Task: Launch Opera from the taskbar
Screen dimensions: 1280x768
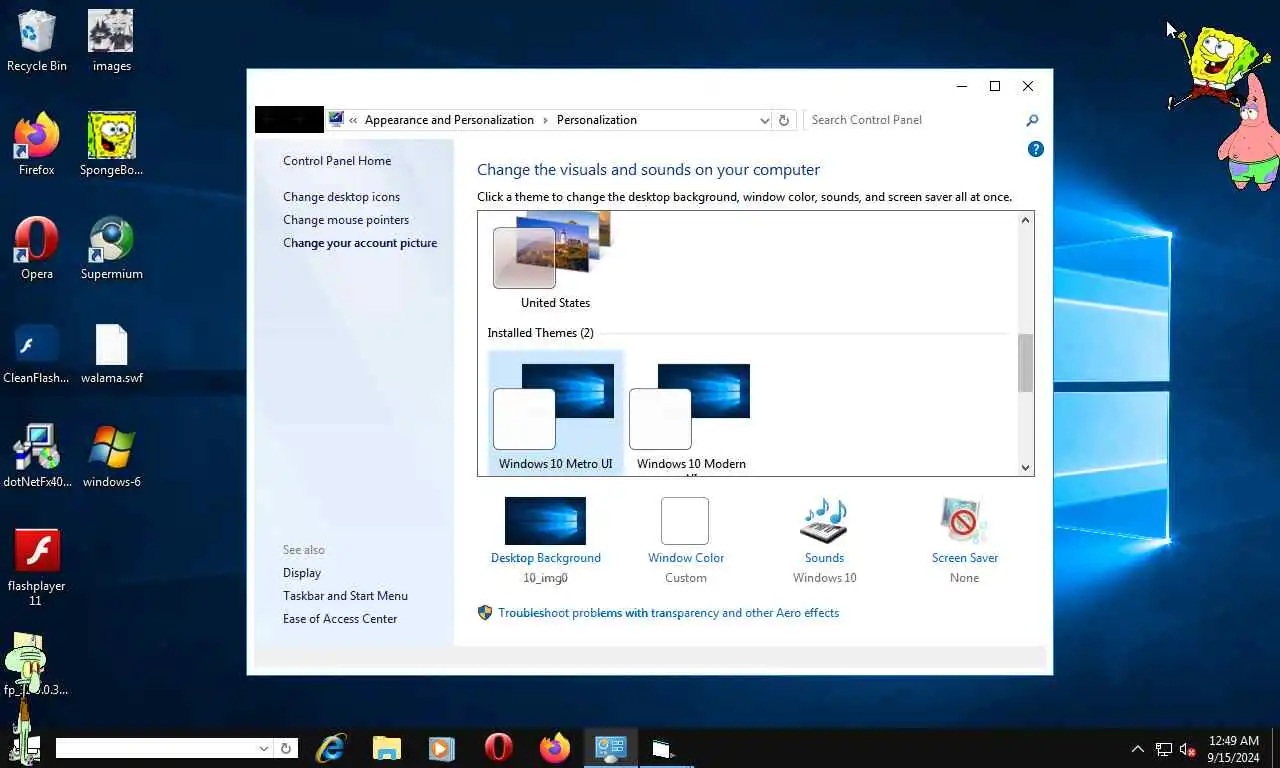Action: tap(498, 748)
